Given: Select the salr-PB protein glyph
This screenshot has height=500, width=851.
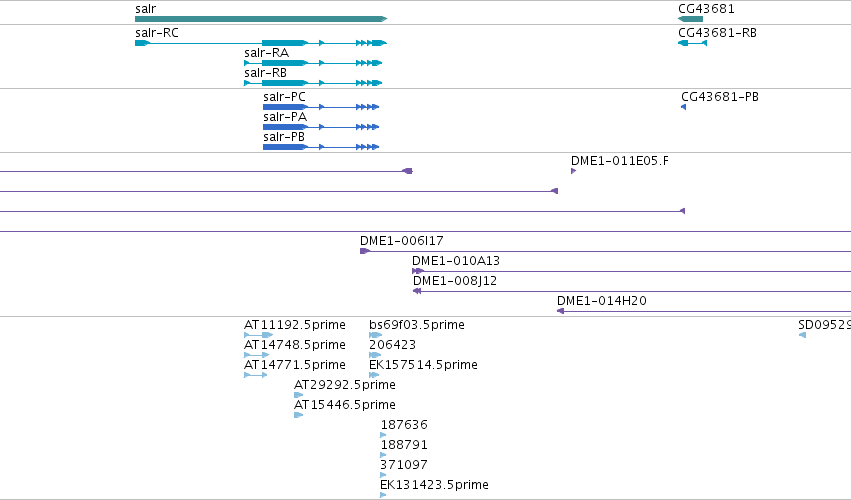Looking at the screenshot, I should tap(321, 147).
